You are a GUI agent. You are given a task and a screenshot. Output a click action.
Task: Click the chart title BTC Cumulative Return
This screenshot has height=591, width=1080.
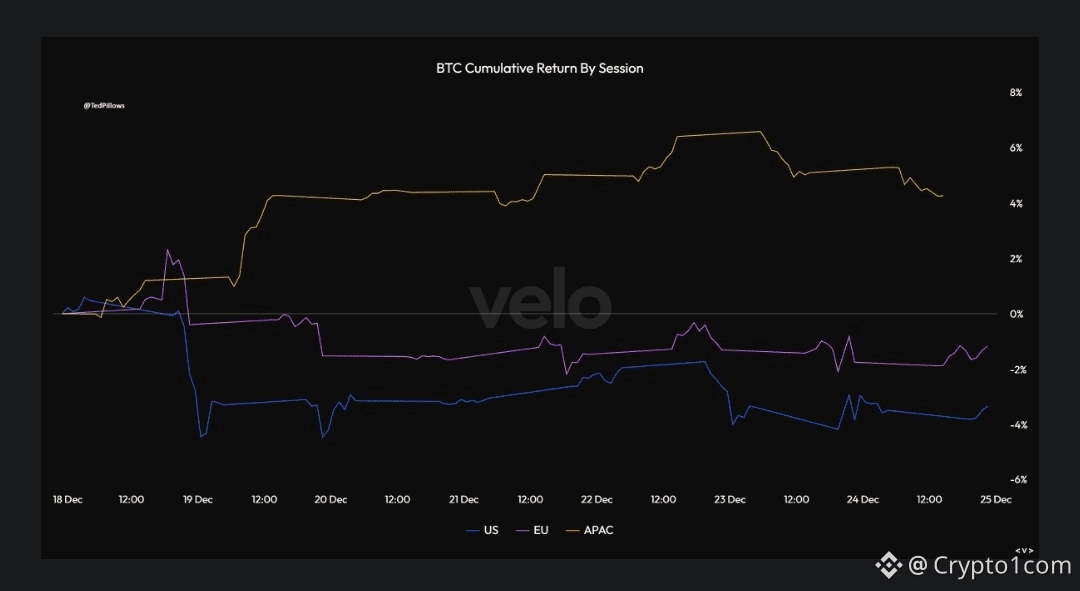pos(539,69)
